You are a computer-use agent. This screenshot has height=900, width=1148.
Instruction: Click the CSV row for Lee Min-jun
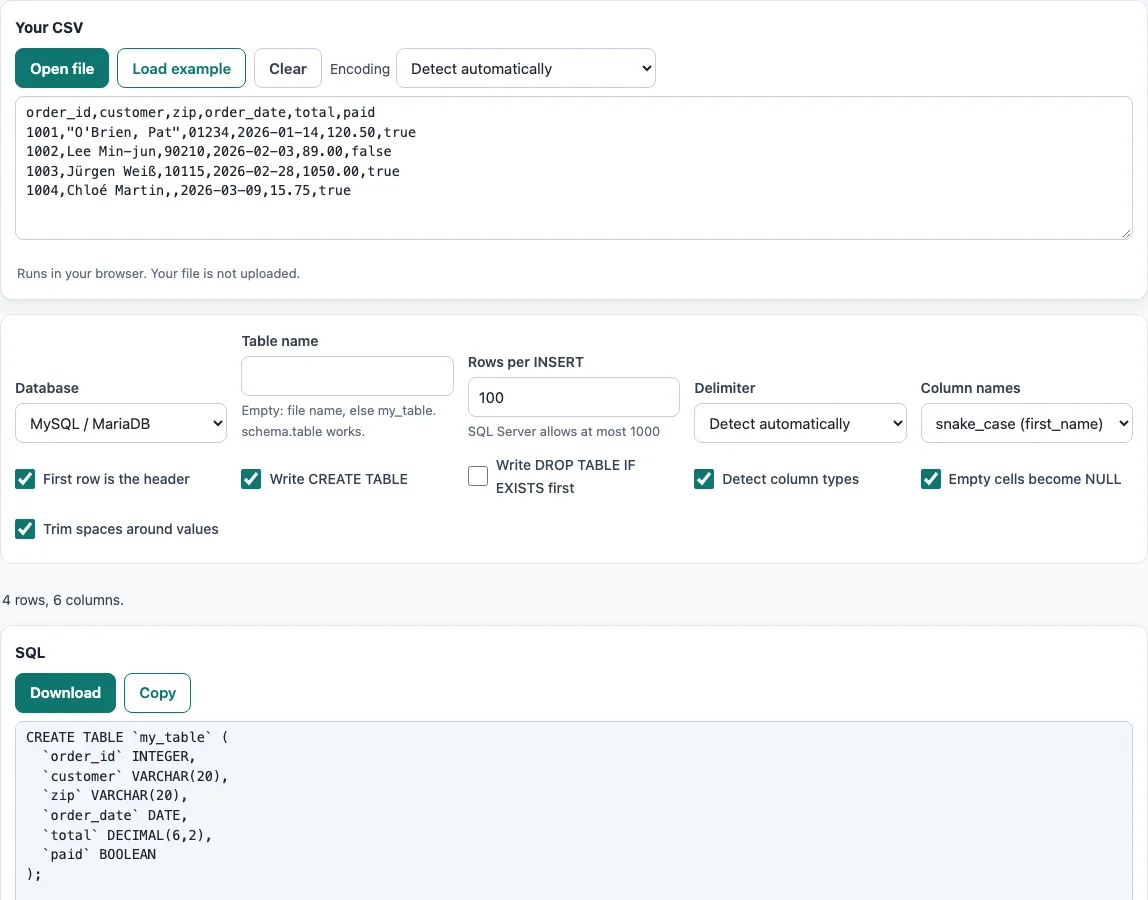[x=209, y=151]
